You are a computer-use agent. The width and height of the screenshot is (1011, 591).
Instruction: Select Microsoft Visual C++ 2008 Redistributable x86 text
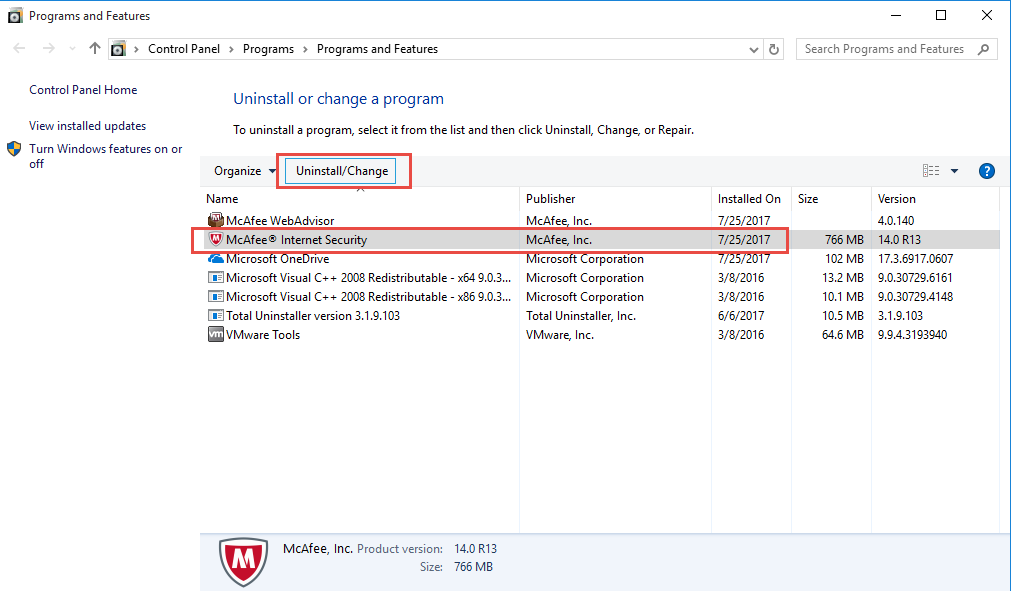[x=368, y=296]
